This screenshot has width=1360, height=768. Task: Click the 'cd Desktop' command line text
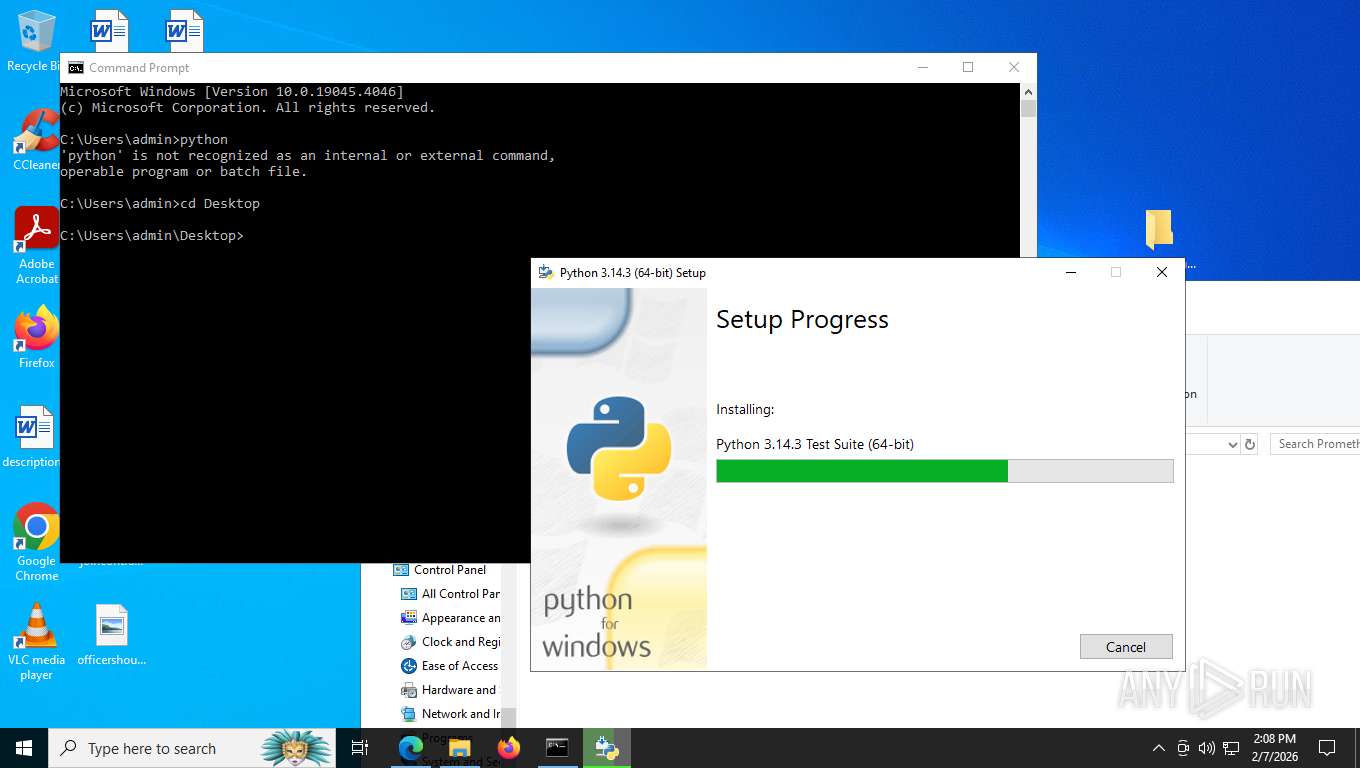click(220, 203)
